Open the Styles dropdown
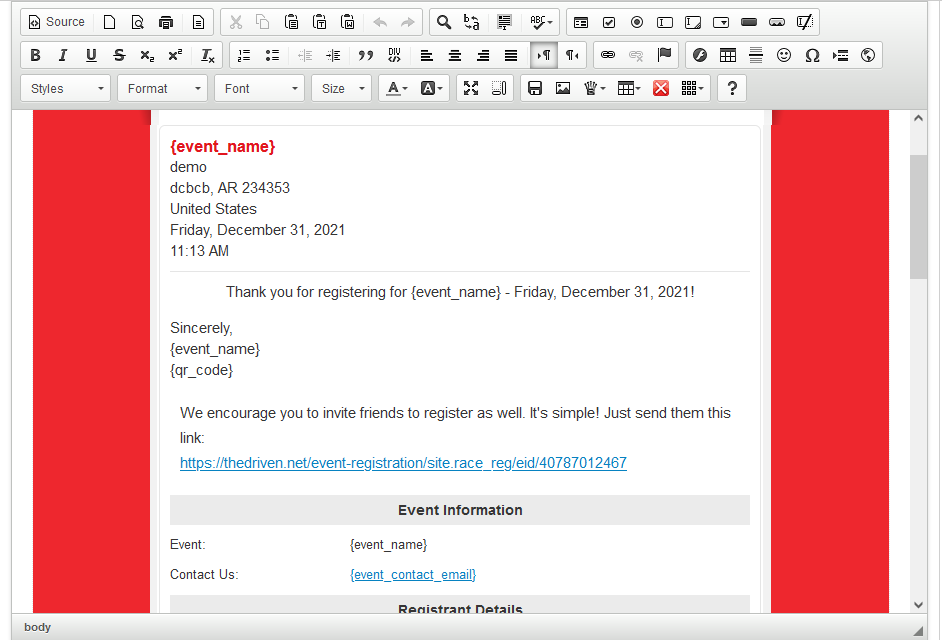The height and width of the screenshot is (640, 942). 66,88
